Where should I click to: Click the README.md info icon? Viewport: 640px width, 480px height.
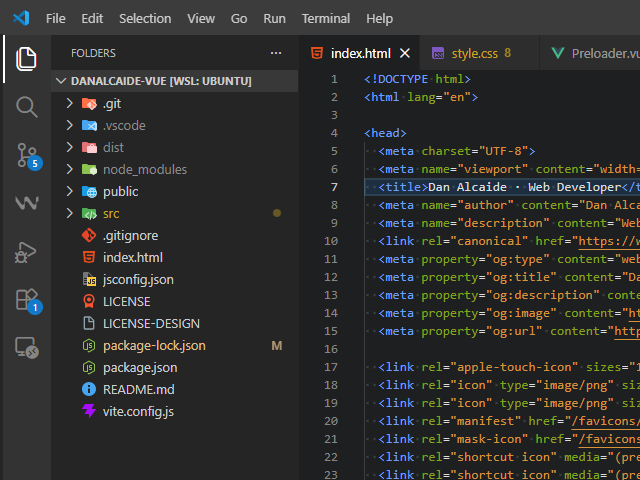[89, 389]
